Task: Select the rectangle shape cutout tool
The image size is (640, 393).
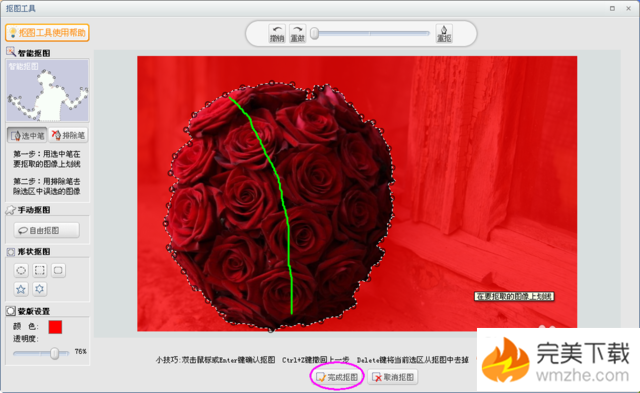Action: tap(40, 270)
